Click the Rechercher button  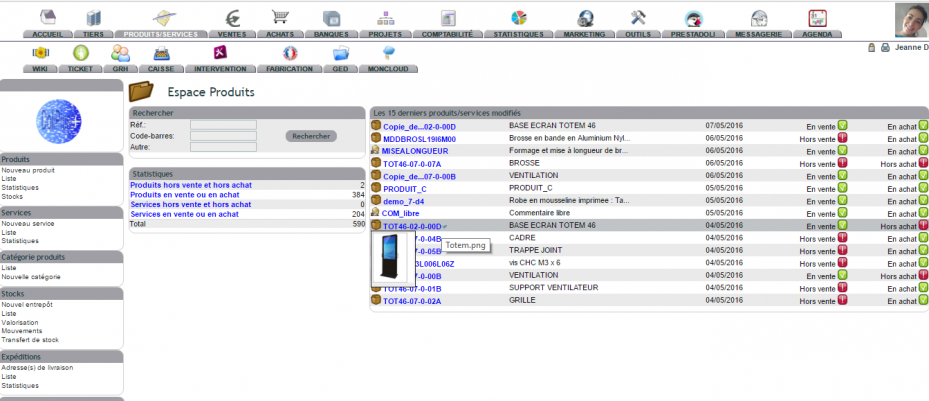click(x=311, y=136)
